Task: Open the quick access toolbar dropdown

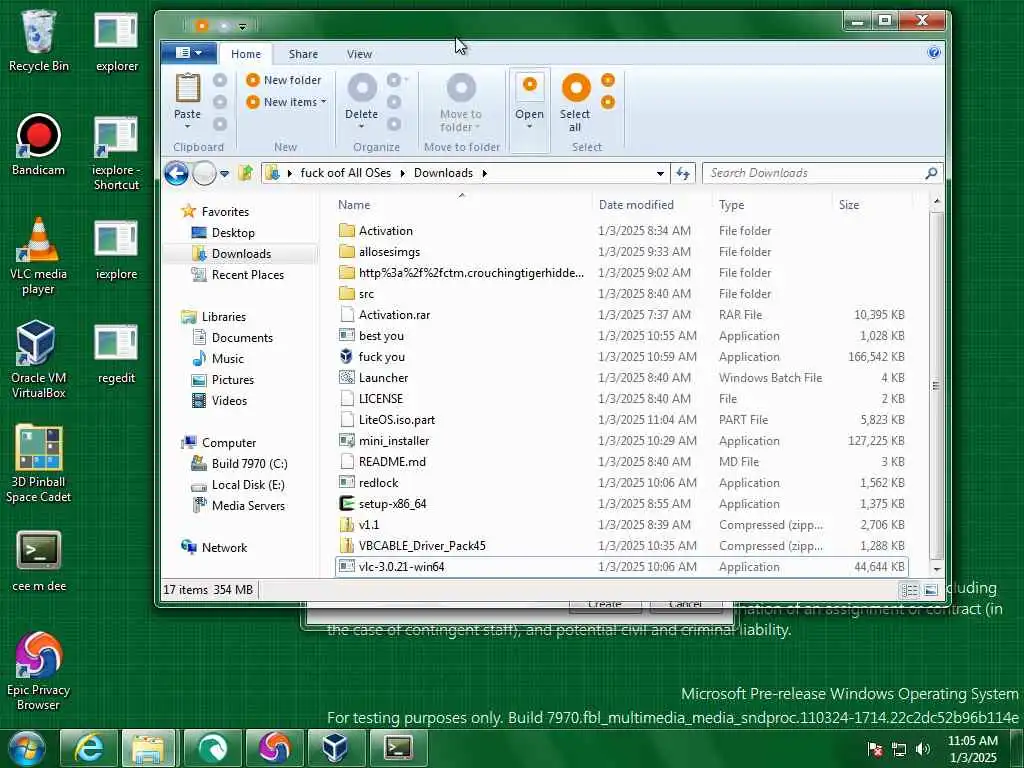Action: 242,27
